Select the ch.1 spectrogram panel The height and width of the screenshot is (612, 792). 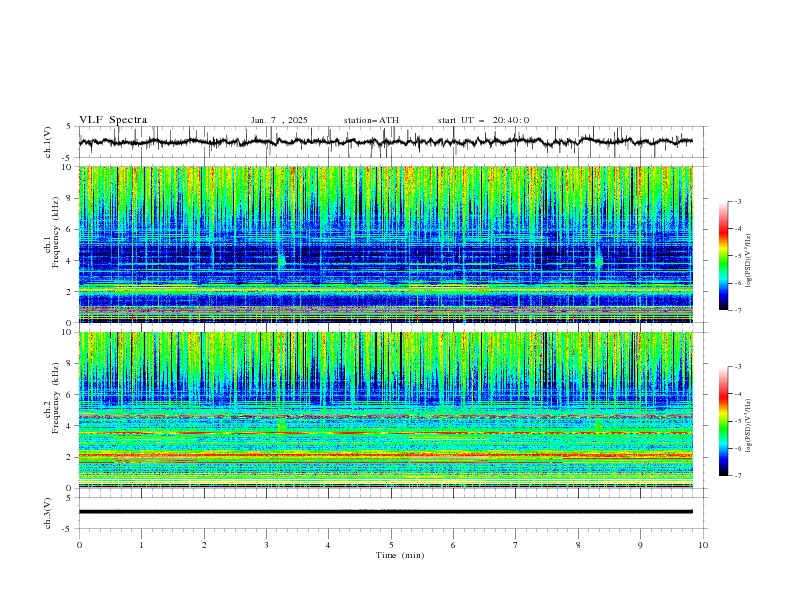[386, 244]
